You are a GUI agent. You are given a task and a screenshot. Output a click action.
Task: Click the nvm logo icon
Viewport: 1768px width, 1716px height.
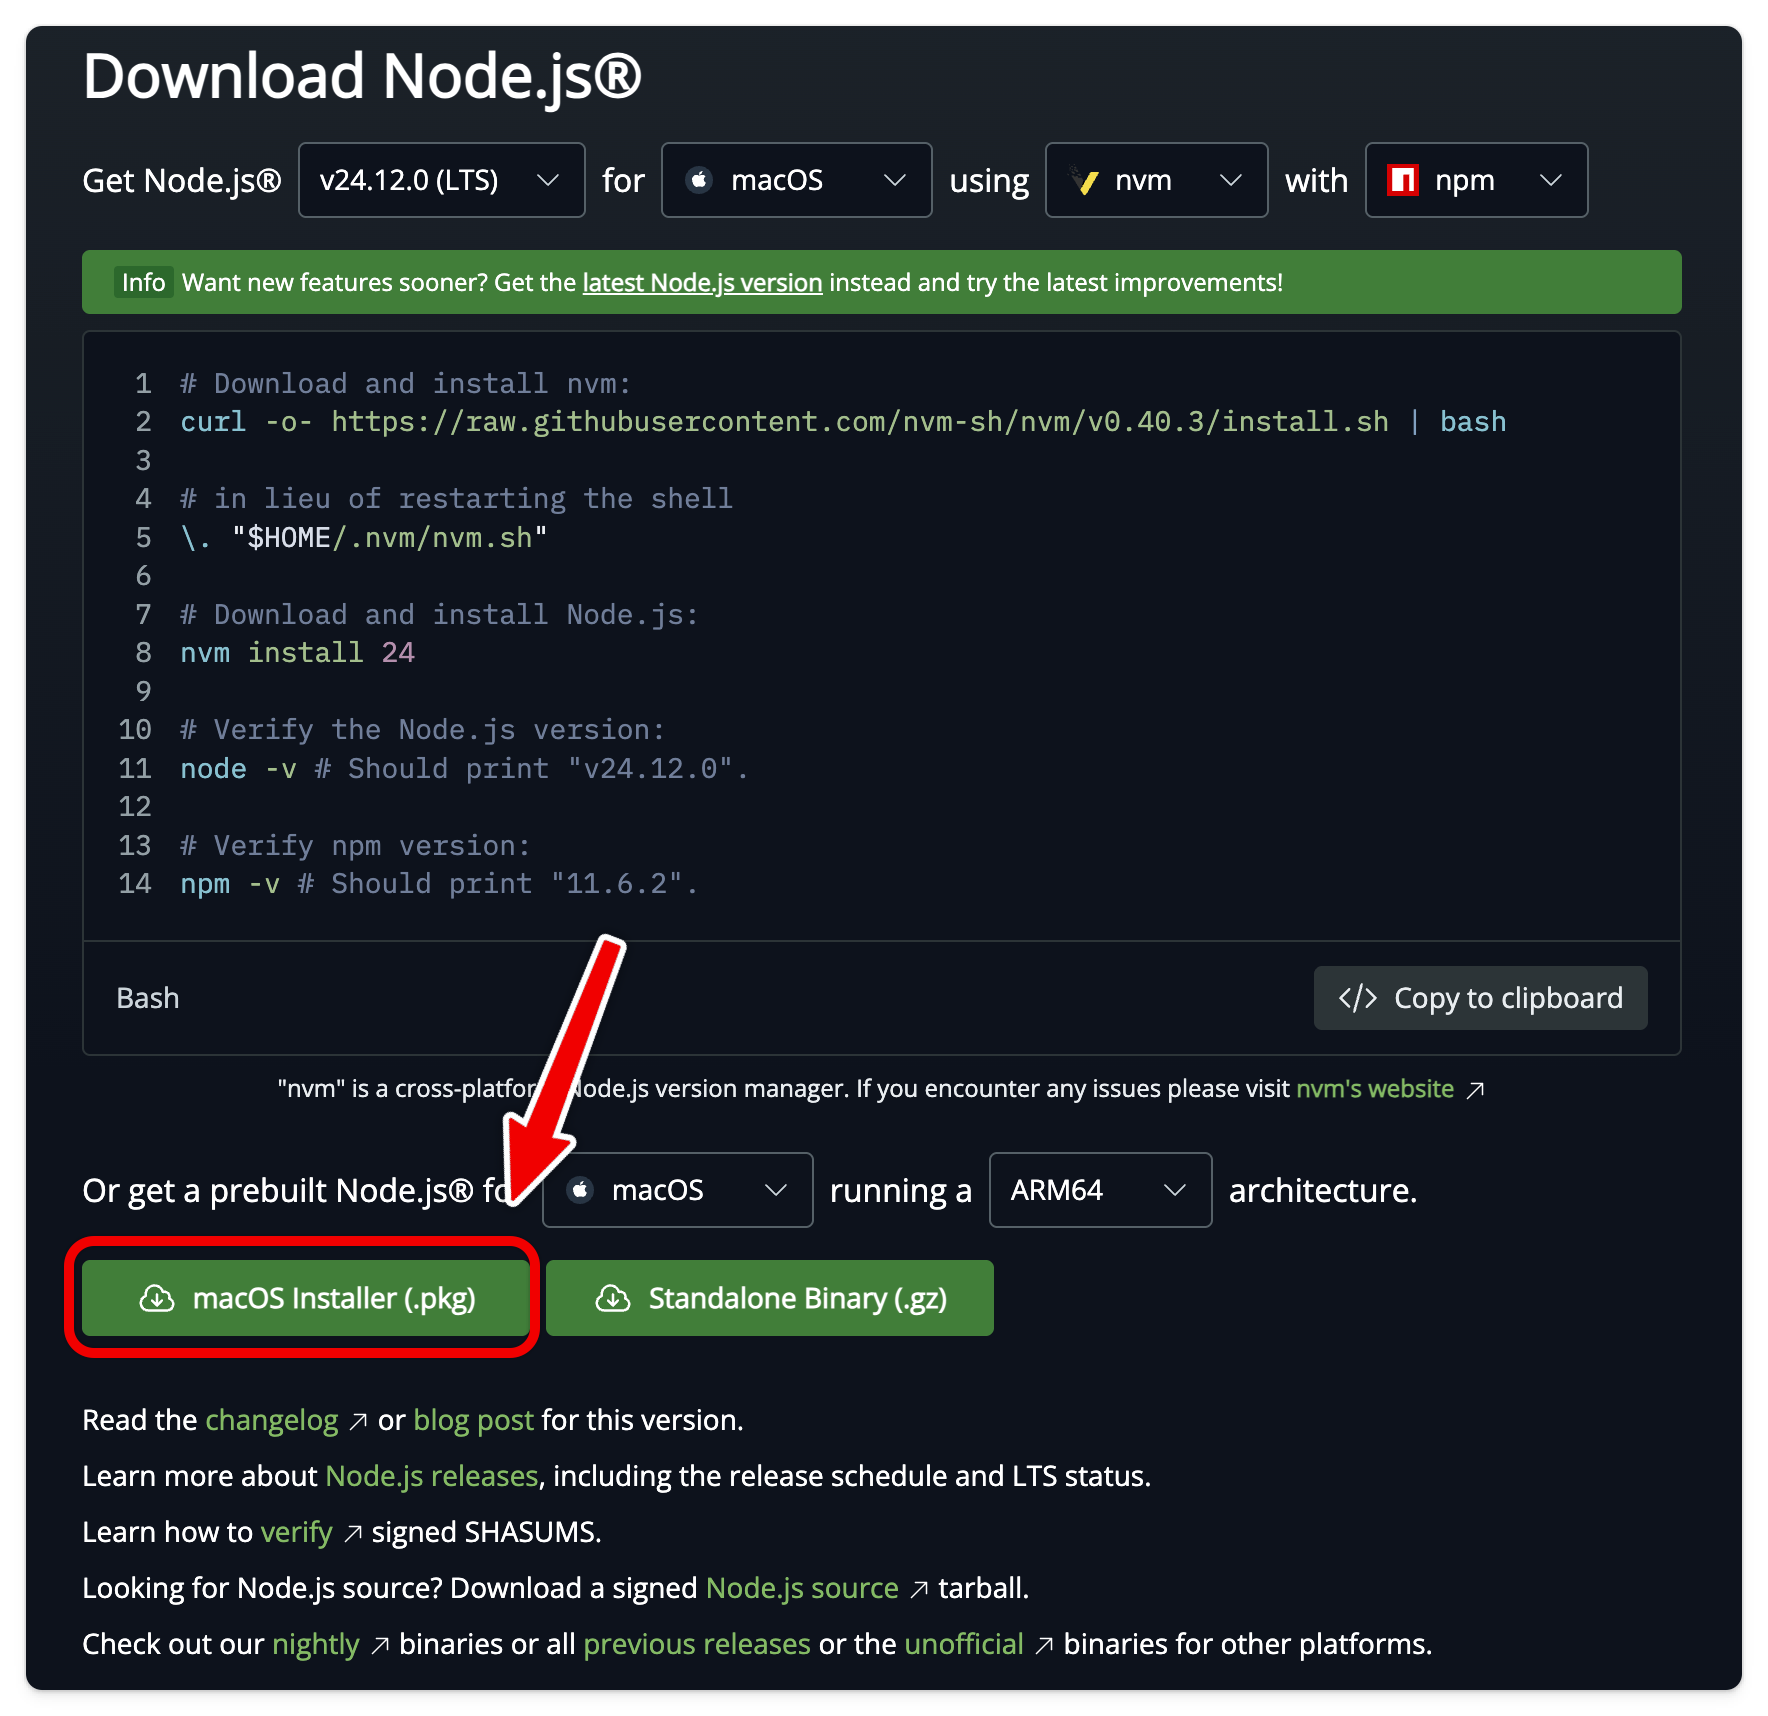[x=1085, y=180]
